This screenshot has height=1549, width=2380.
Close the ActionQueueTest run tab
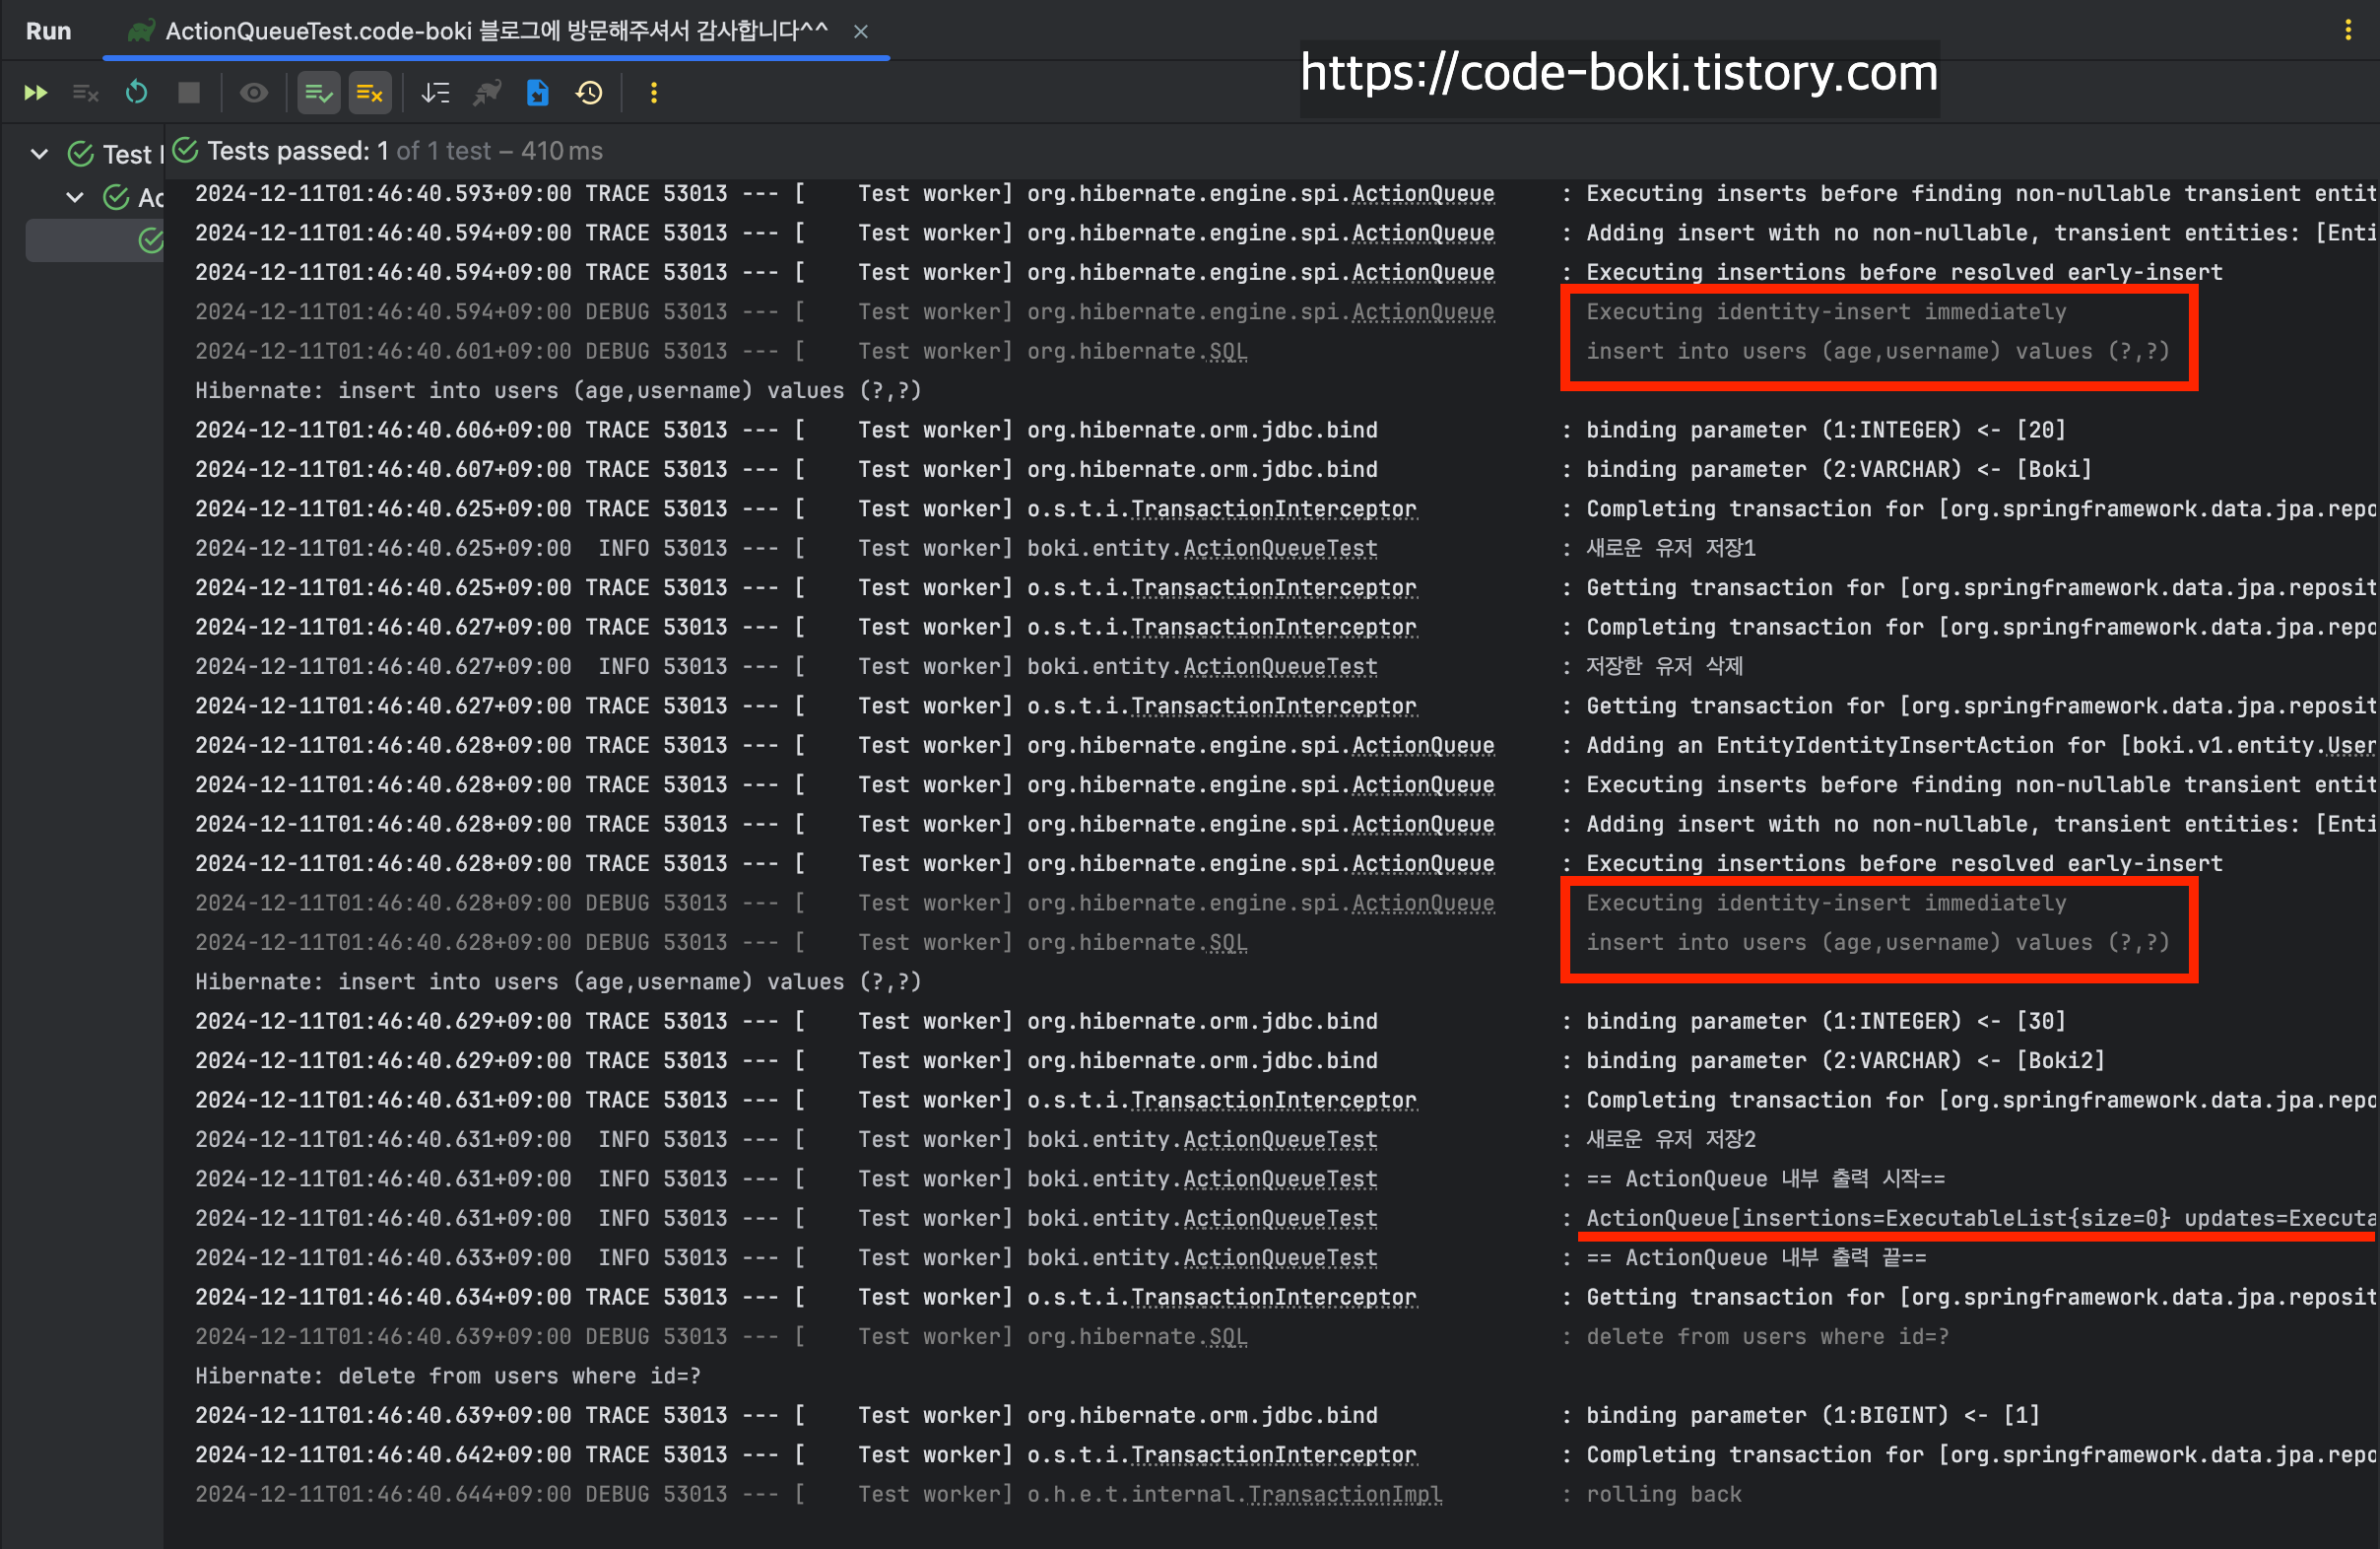pos(860,32)
